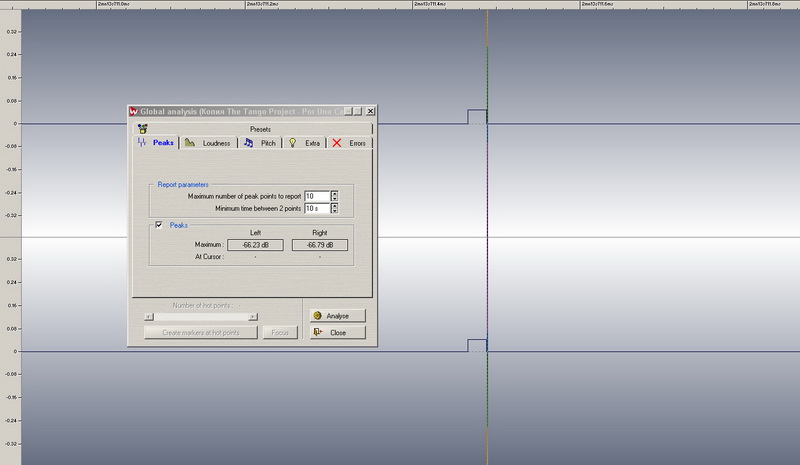Image resolution: width=800 pixels, height=465 pixels.
Task: Click the hot points scrollbar track
Action: pyautogui.click(x=201, y=317)
